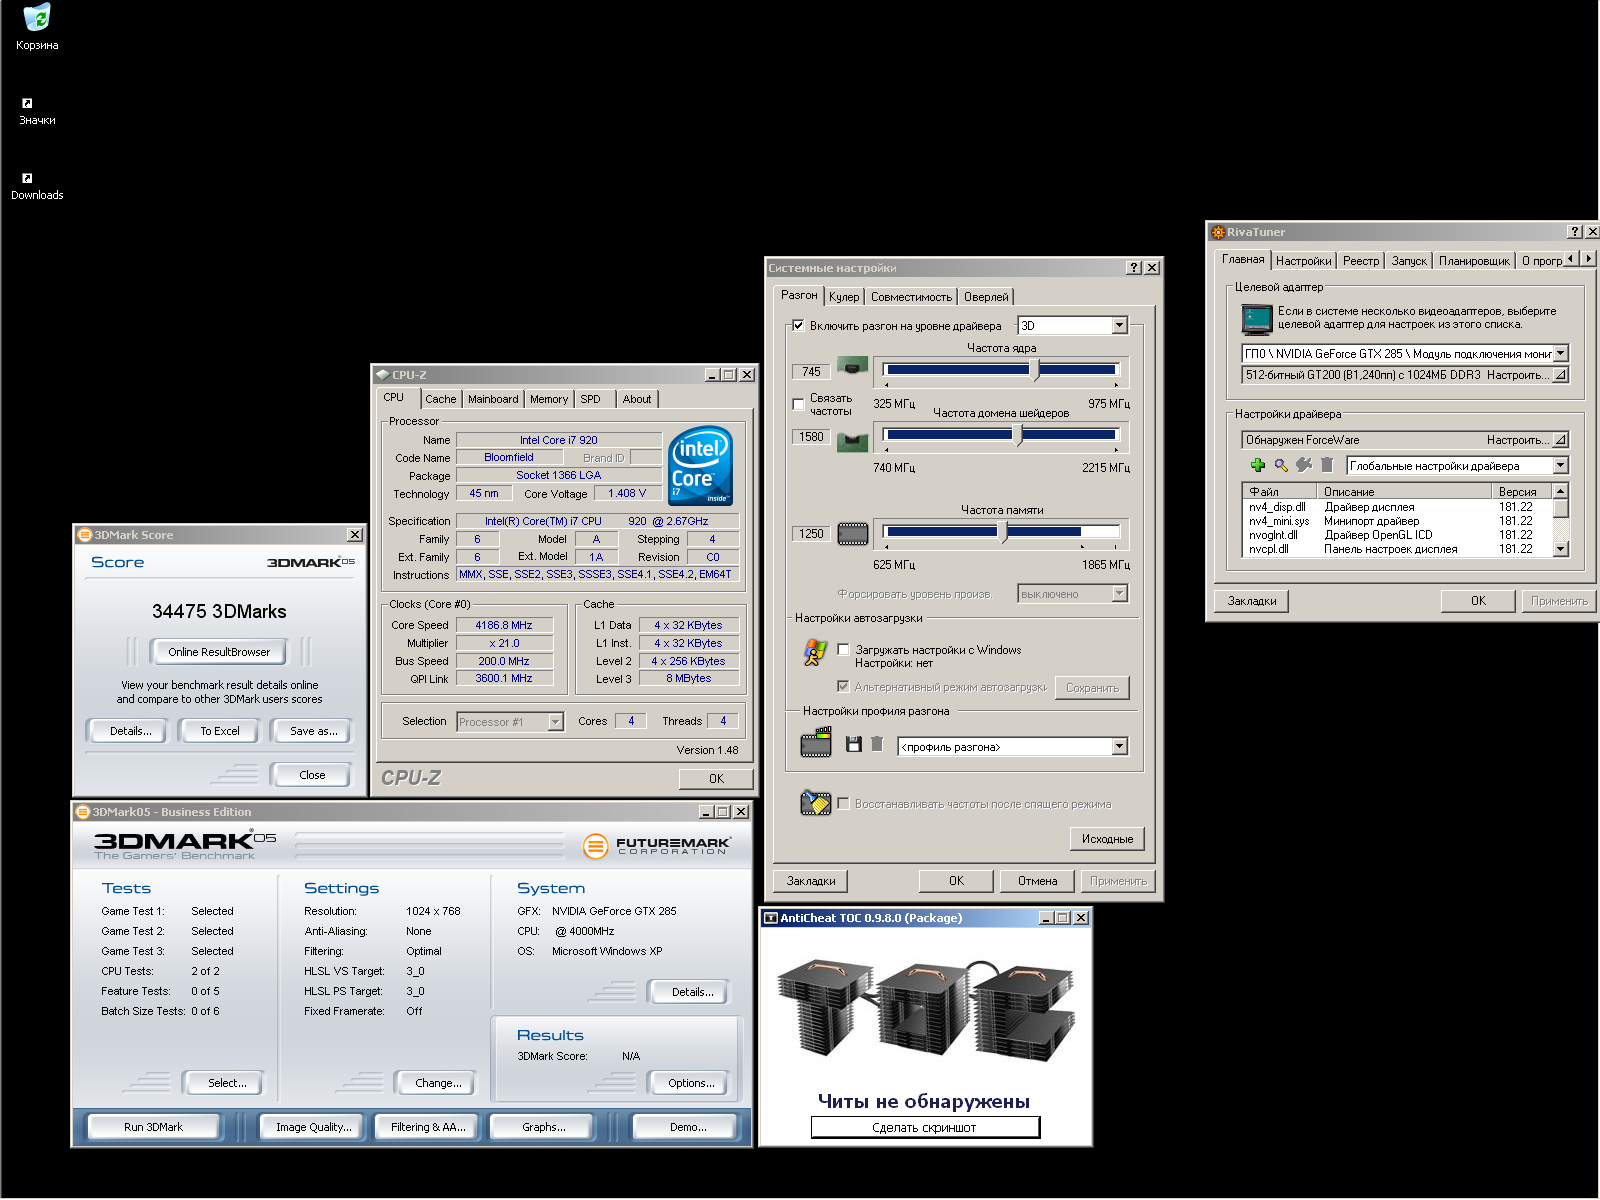Click the Filtering & AA... button

click(x=428, y=1127)
